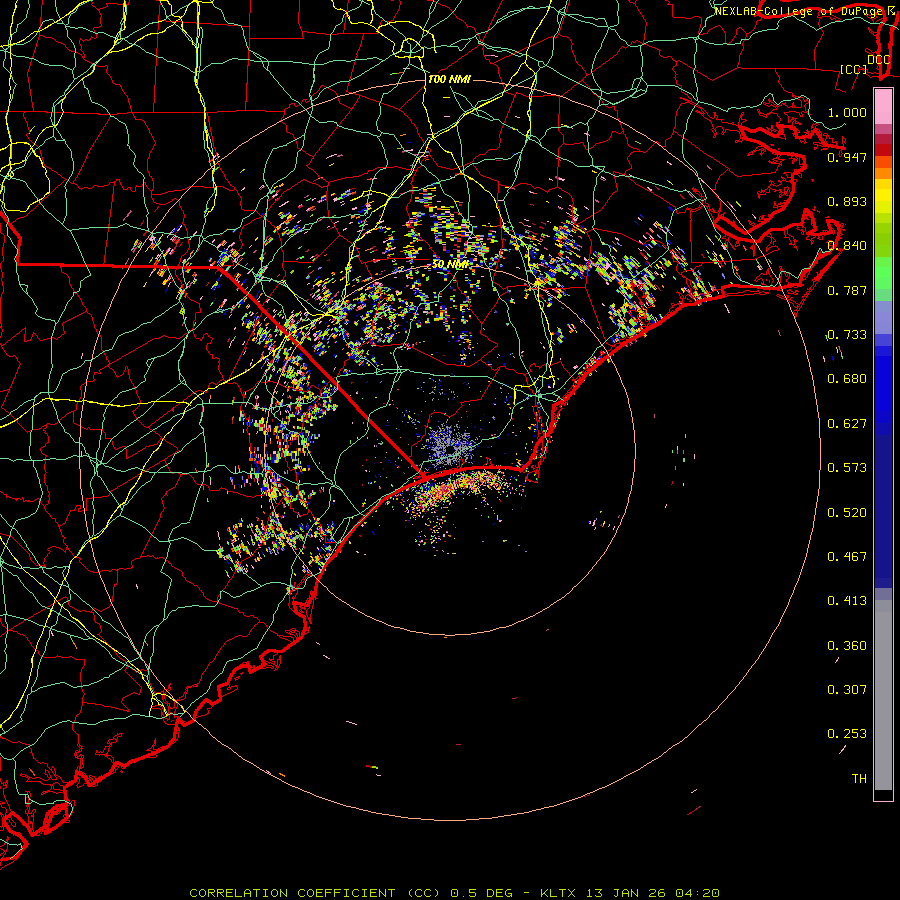This screenshot has width=900, height=900.
Task: Select the 0.680 scale value
Action: coord(847,379)
